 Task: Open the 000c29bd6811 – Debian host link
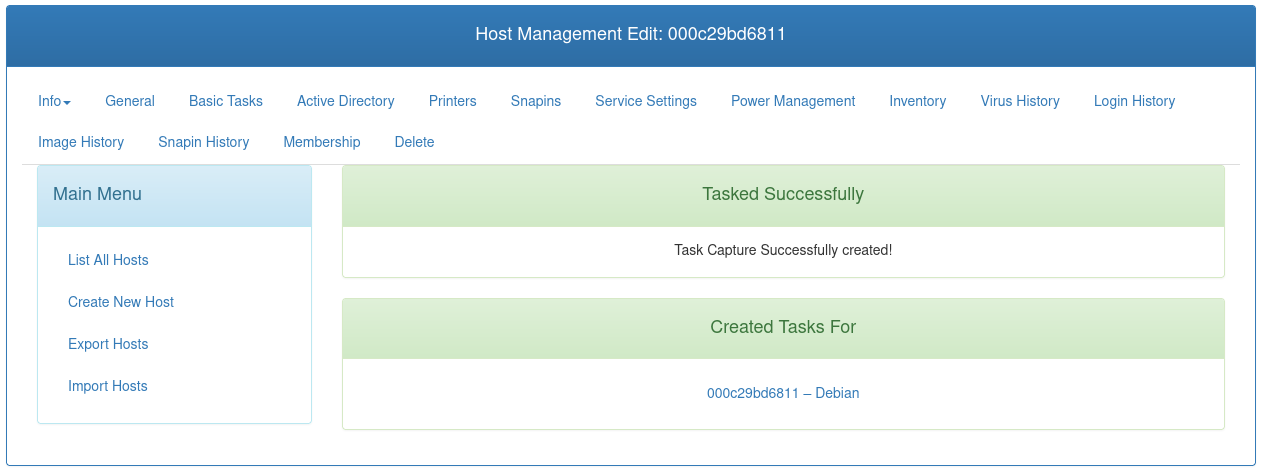pyautogui.click(x=783, y=393)
